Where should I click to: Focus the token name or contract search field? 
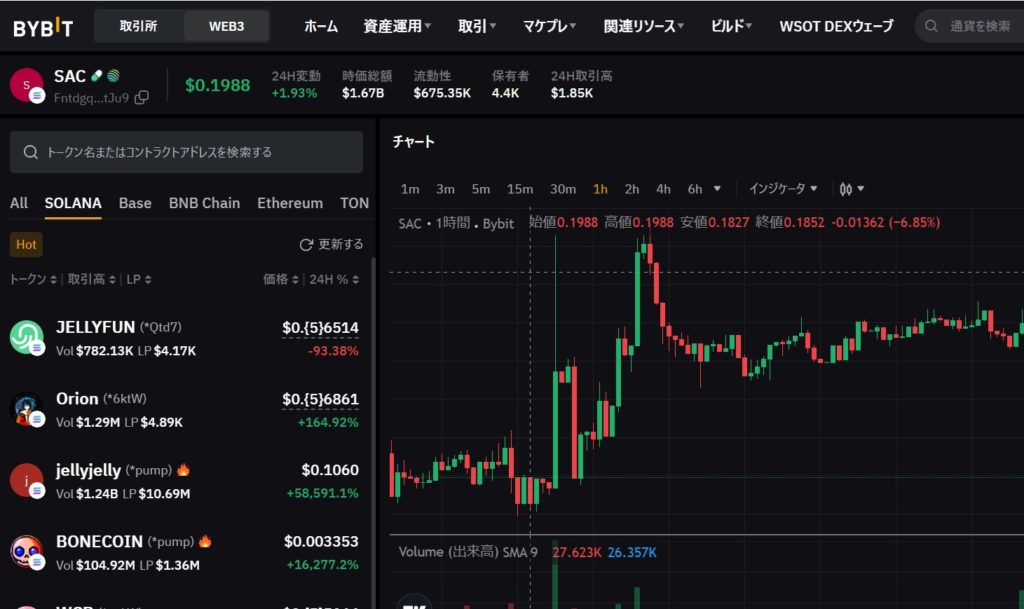click(186, 152)
